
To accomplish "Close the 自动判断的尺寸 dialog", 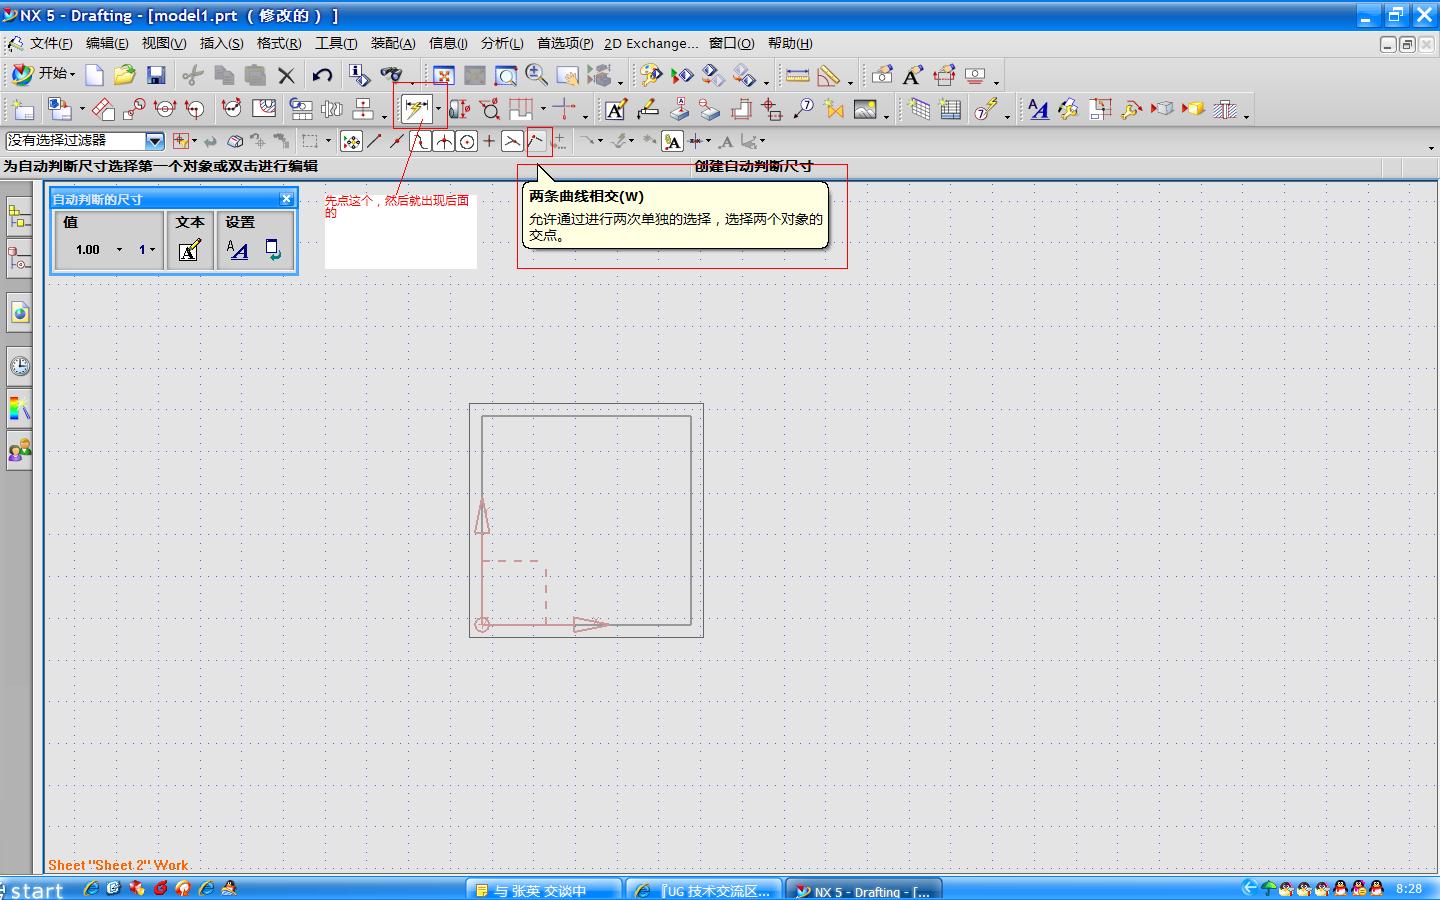I will click(x=286, y=199).
